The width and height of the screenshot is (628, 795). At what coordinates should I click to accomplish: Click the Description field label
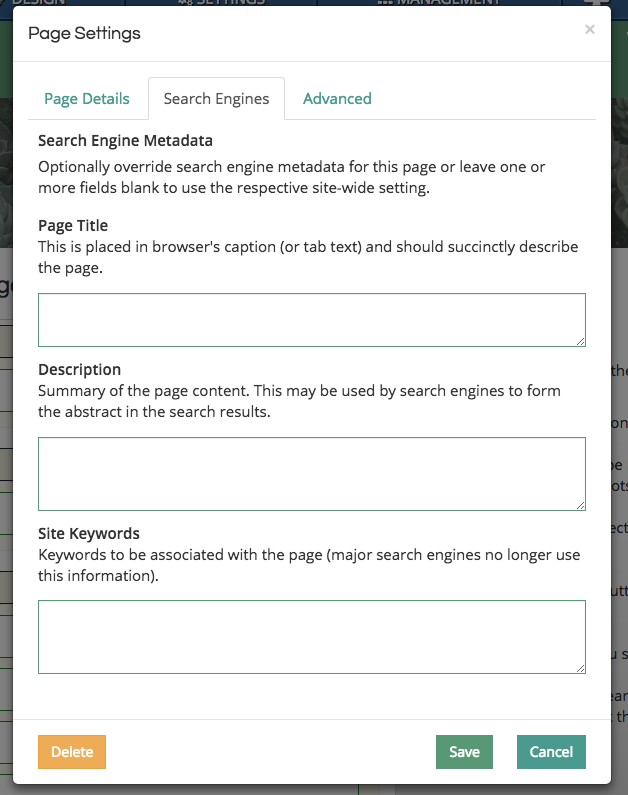pyautogui.click(x=79, y=370)
